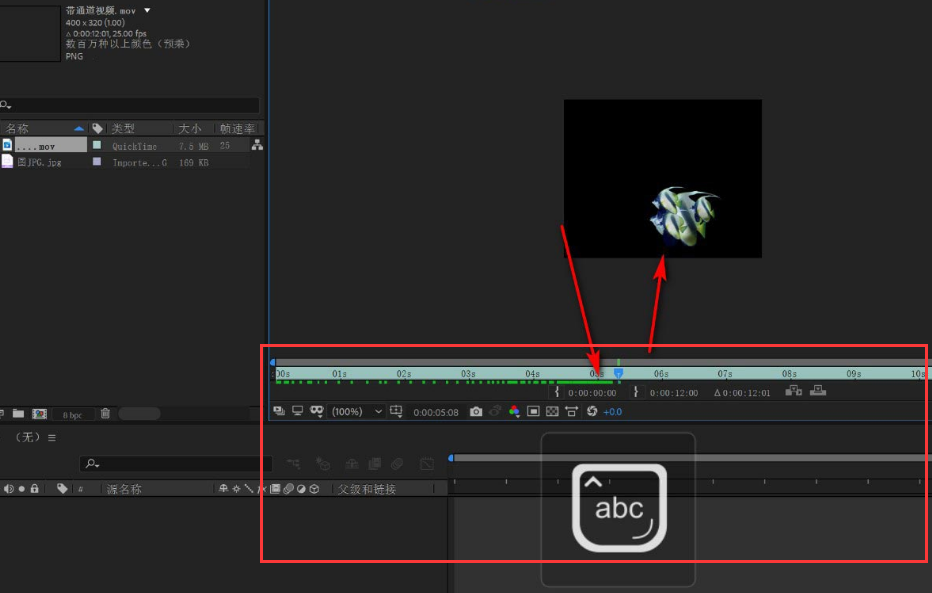Create a new folder in Project panel
This screenshot has height=593, width=932.
pos(18,413)
